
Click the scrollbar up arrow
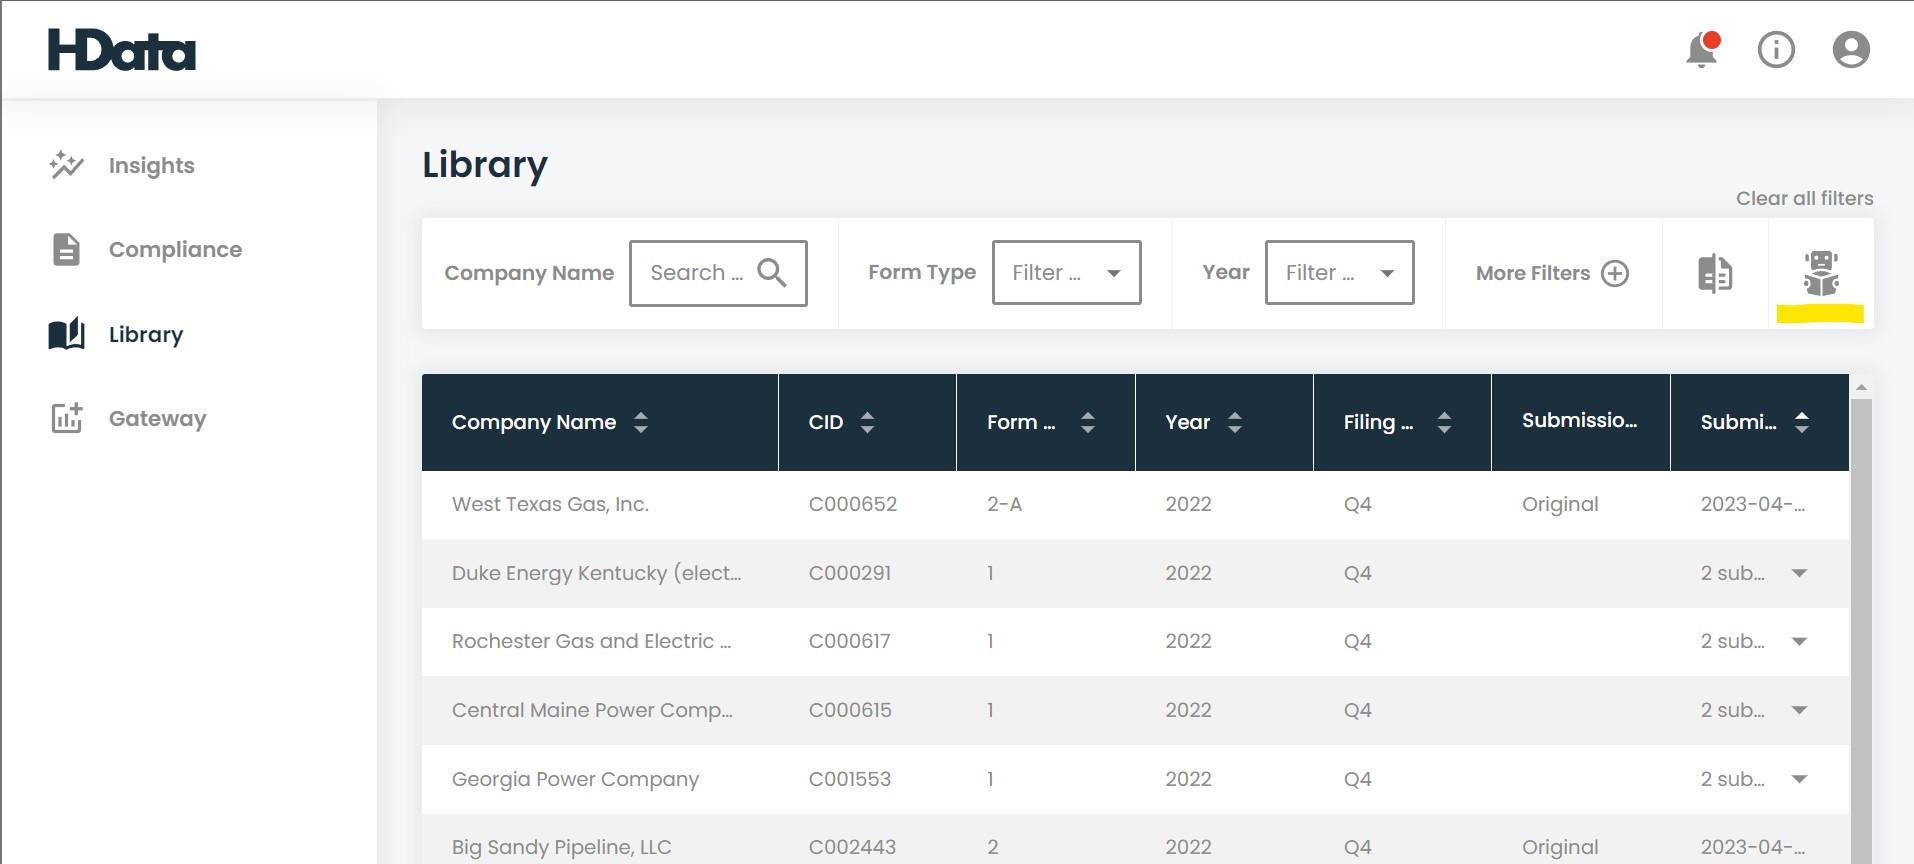point(1861,387)
